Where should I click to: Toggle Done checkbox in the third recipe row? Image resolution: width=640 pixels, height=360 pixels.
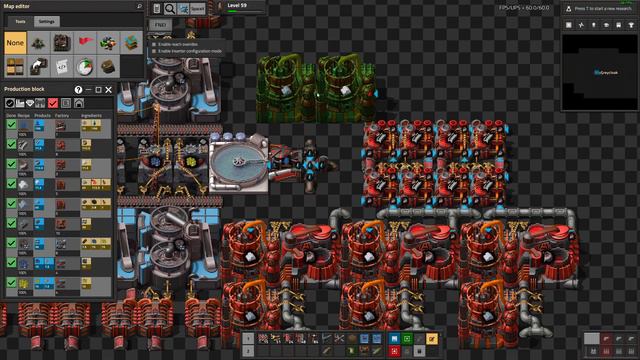click(x=11, y=164)
